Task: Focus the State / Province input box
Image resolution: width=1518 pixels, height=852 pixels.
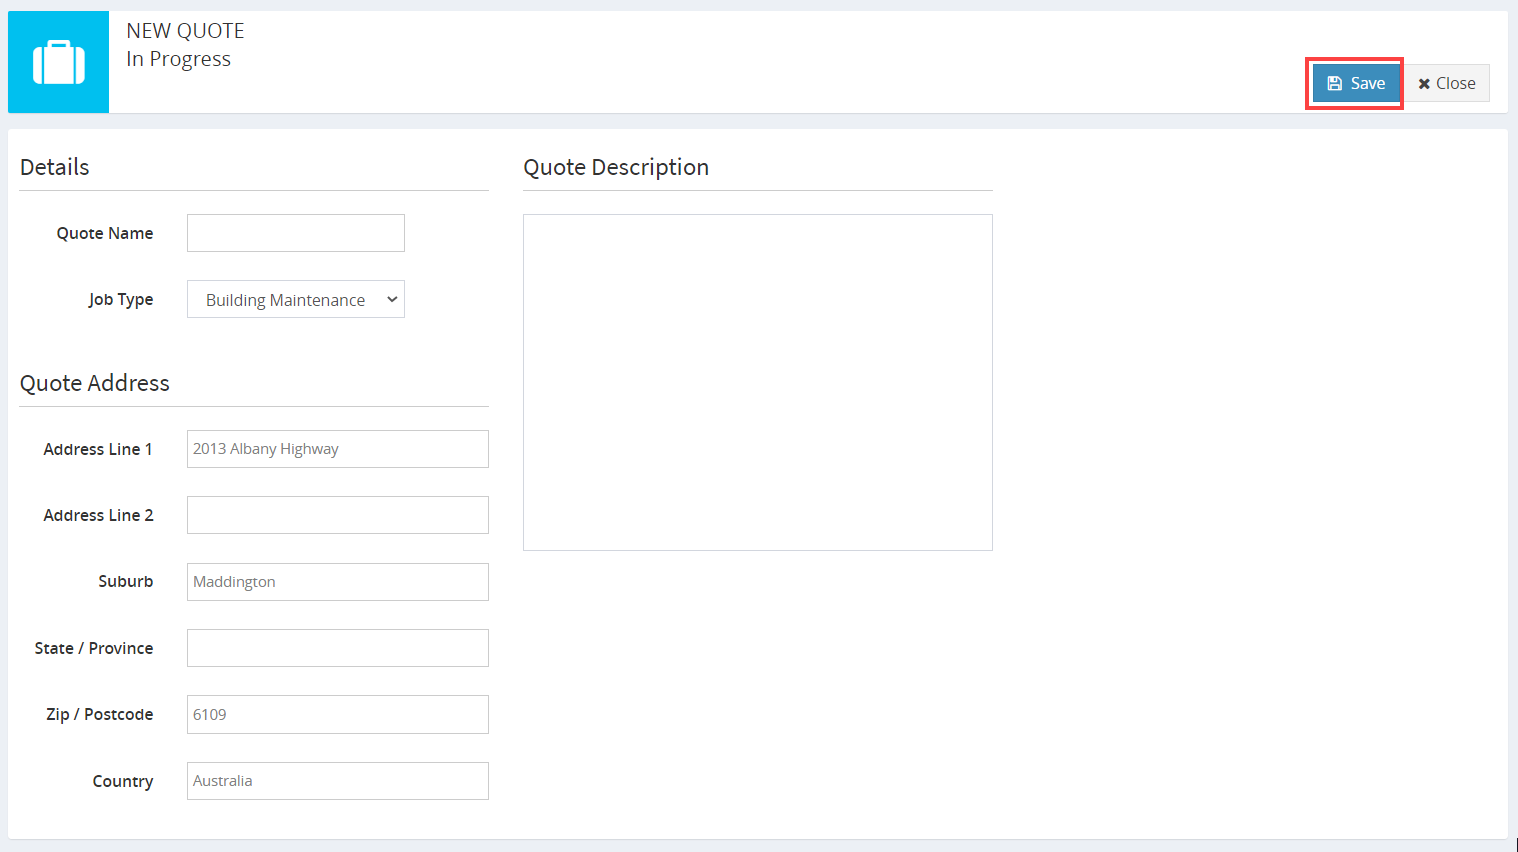Action: coord(337,648)
